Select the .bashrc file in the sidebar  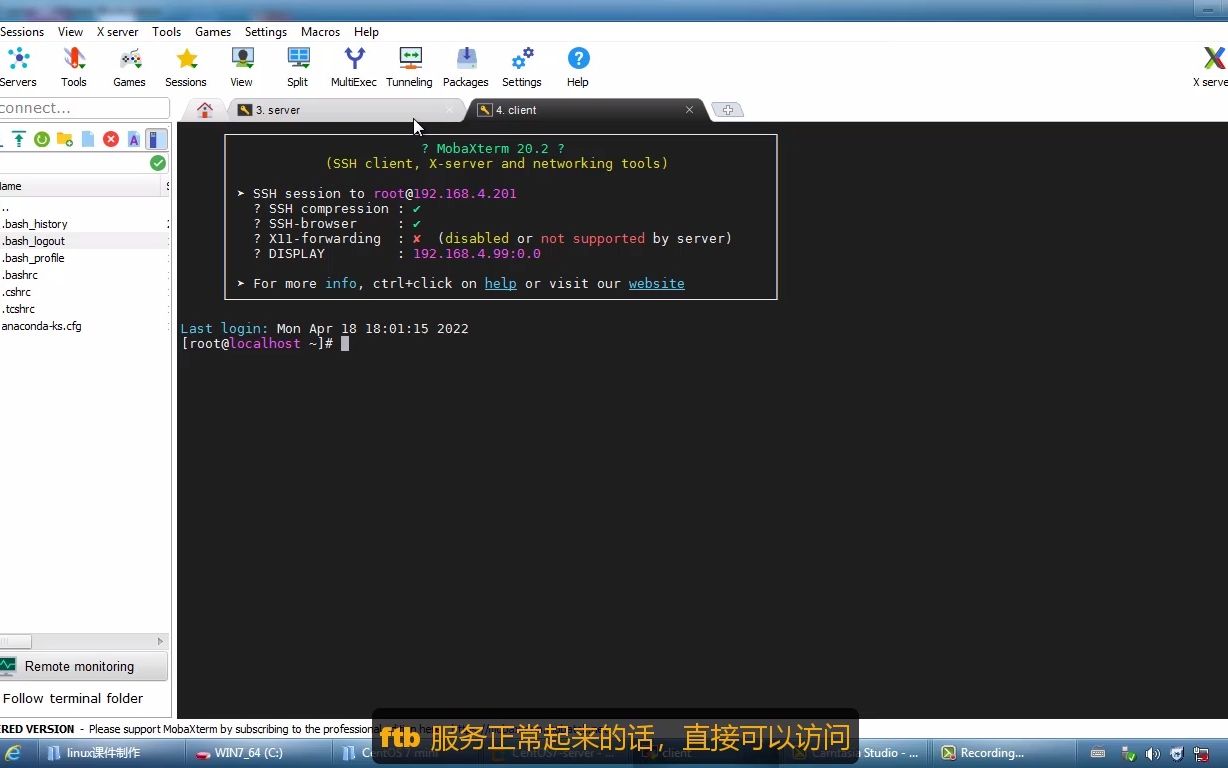(x=21, y=275)
